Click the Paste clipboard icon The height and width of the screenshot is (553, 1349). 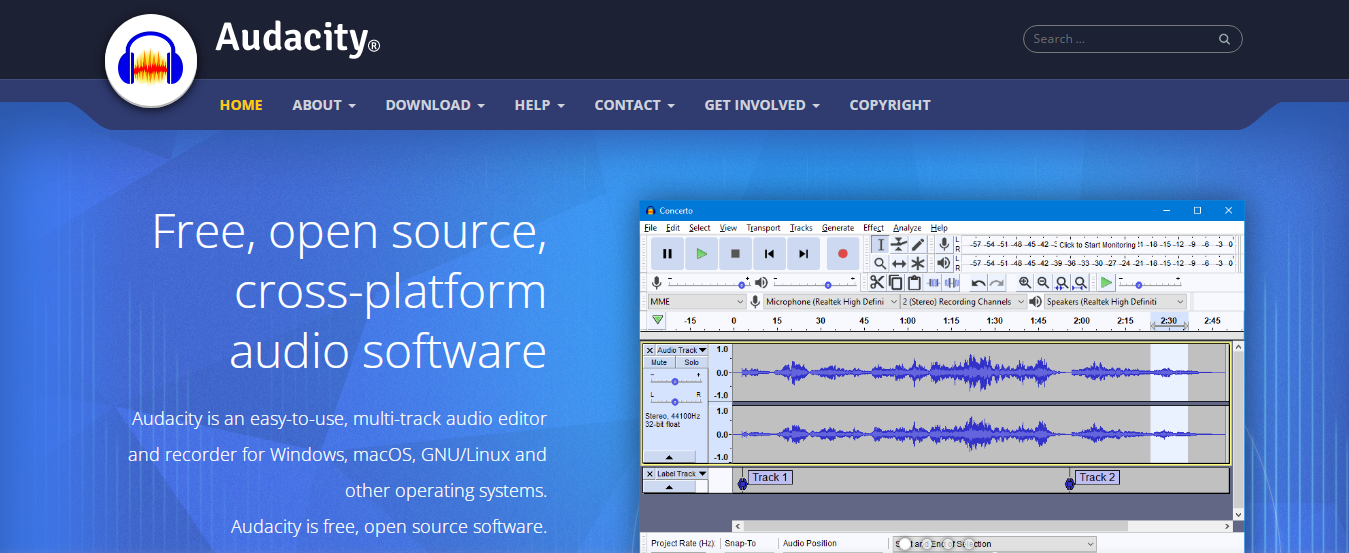pyautogui.click(x=914, y=283)
